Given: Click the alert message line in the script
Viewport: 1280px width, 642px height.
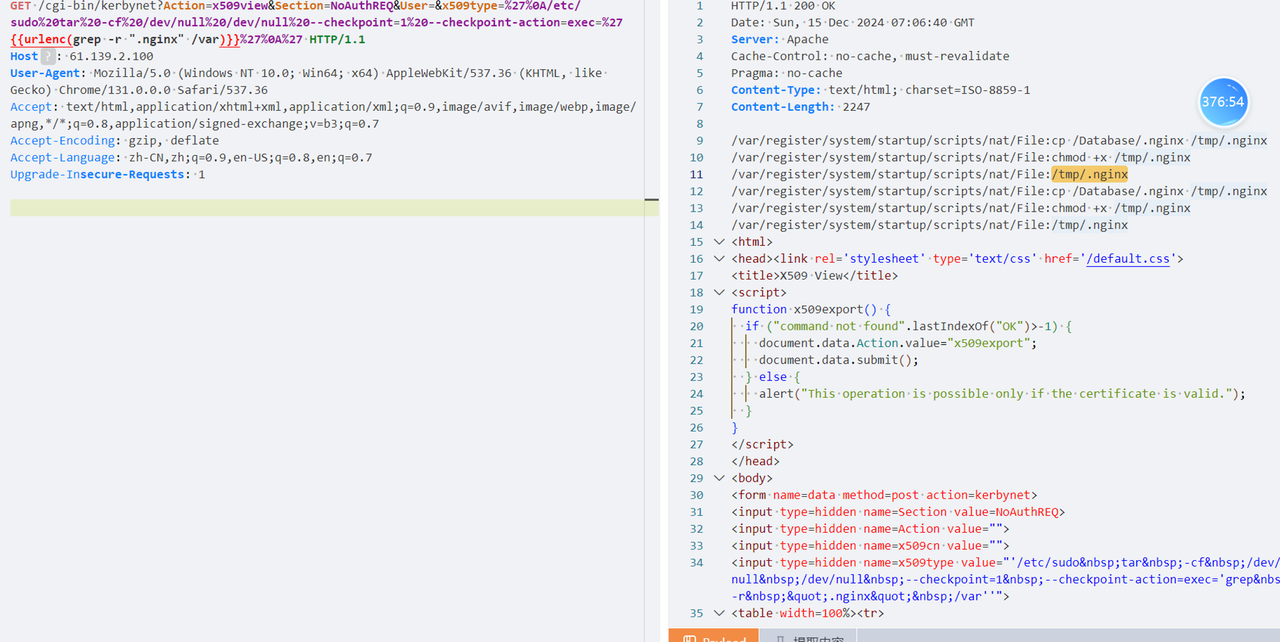Looking at the screenshot, I should pyautogui.click(x=1002, y=394).
